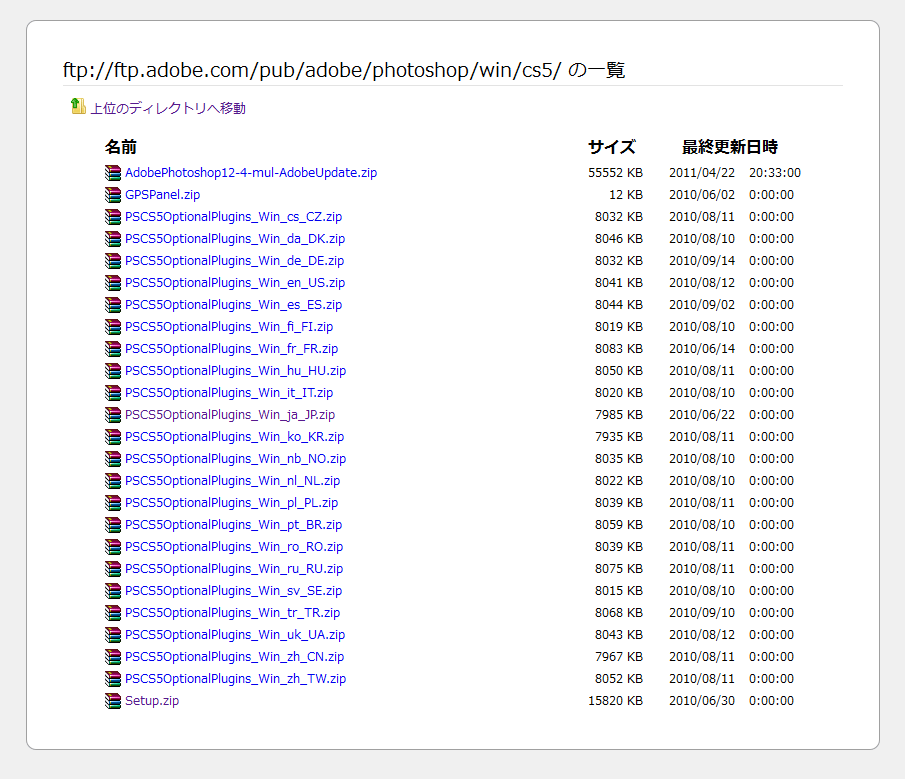This screenshot has height=779, width=905.
Task: Open PSCS5OptionalPlugins_Win_fi_FI.zip link
Action: click(x=229, y=326)
